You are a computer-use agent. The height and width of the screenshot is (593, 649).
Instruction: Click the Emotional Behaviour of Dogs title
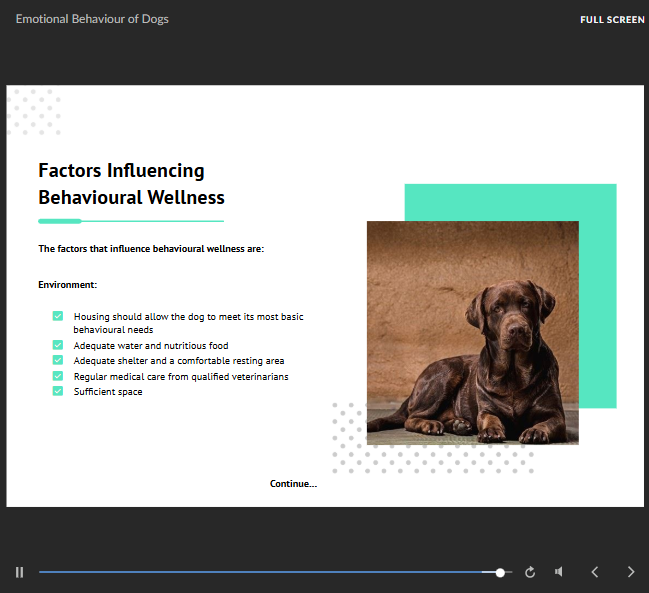92,19
